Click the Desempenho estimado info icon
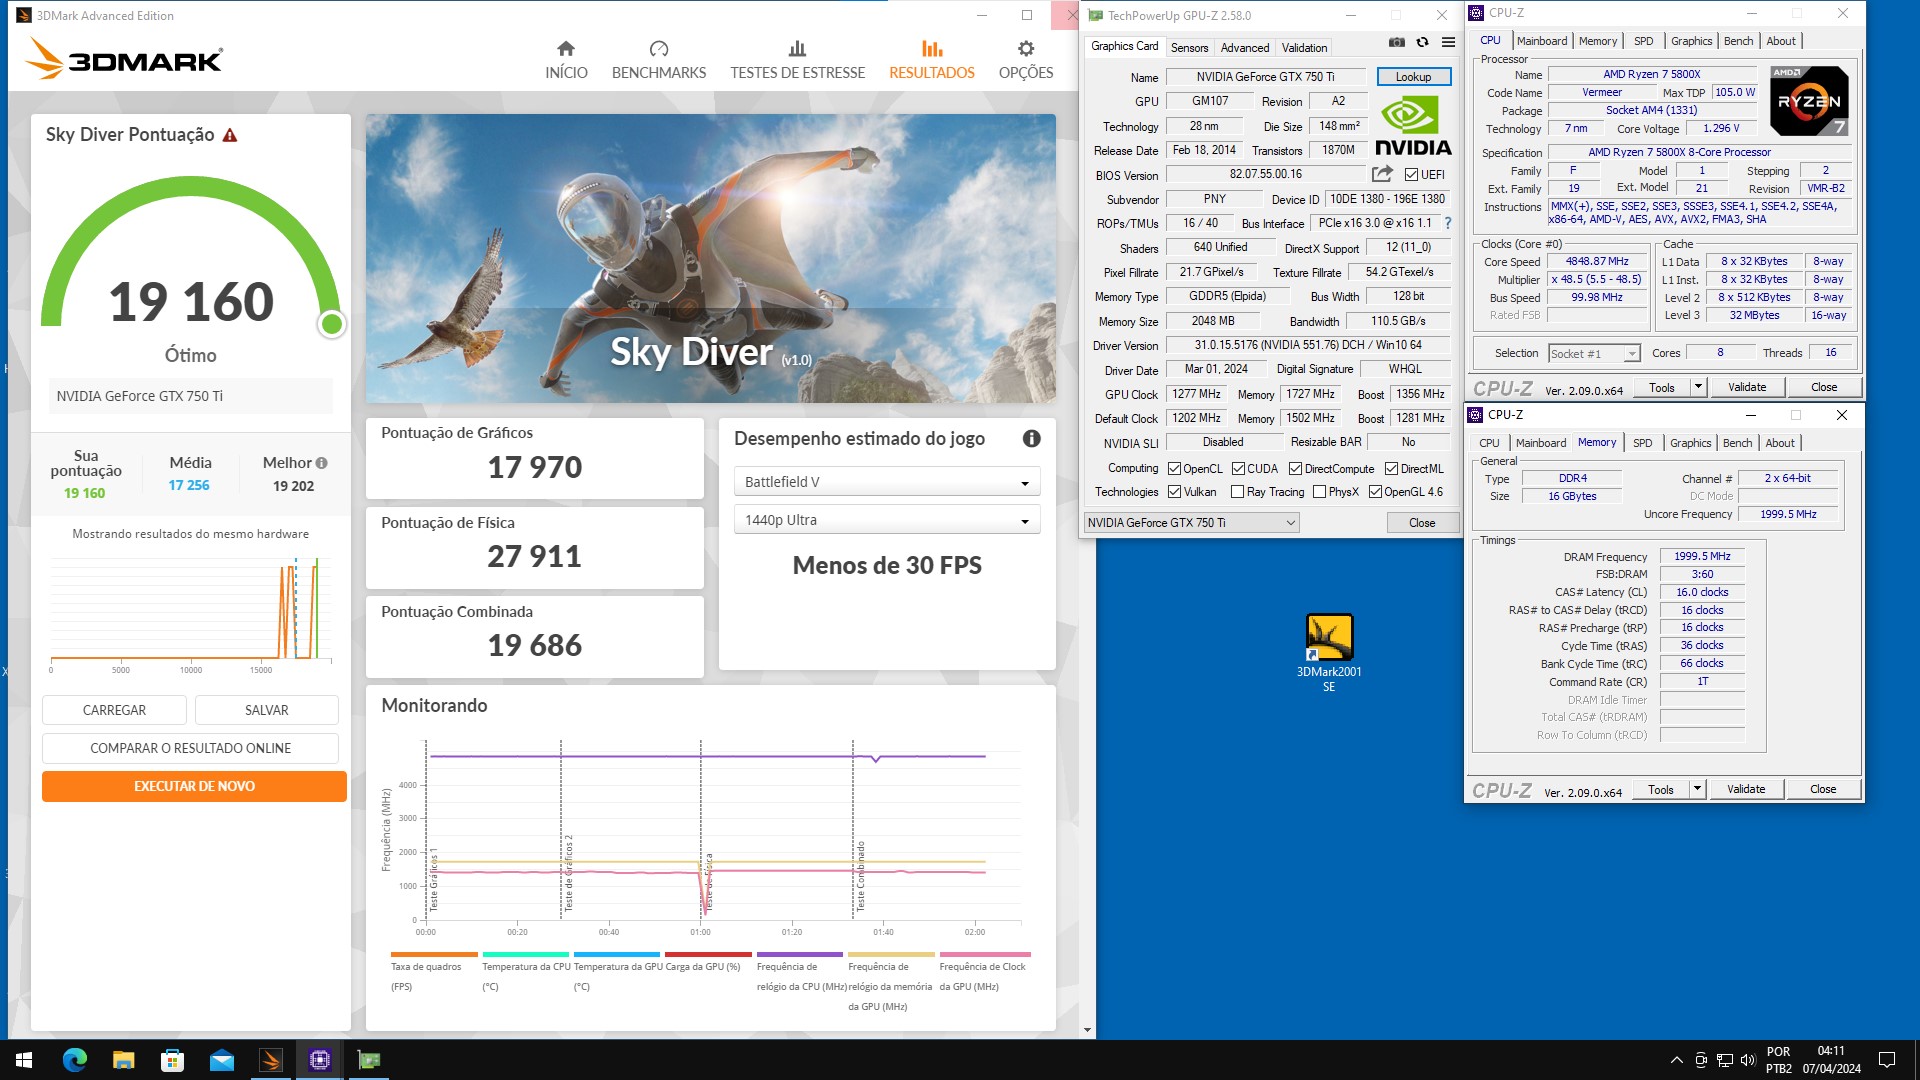Screen dimensions: 1920x1080 (1031, 438)
